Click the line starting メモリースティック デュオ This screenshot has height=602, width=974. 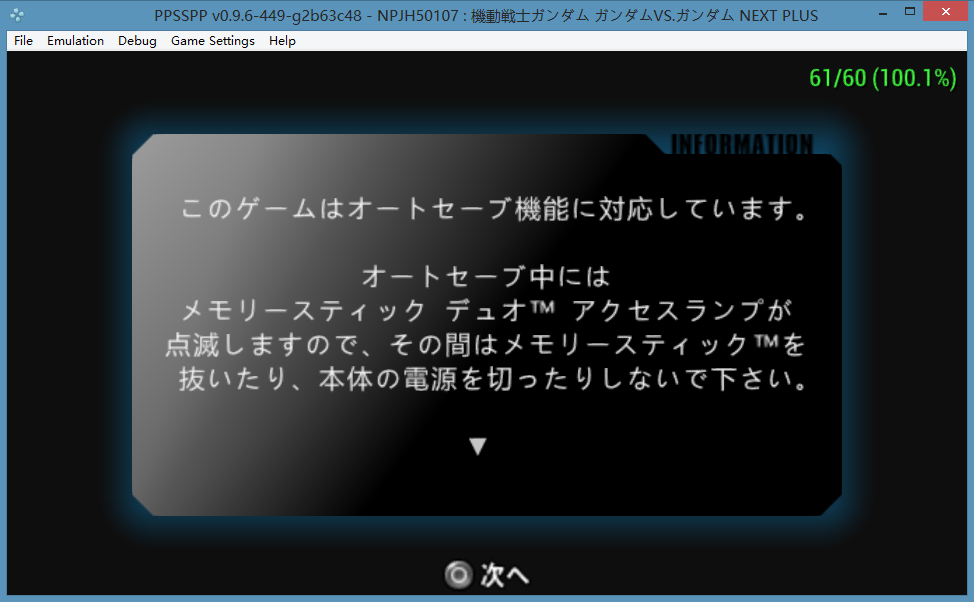pyautogui.click(x=486, y=310)
